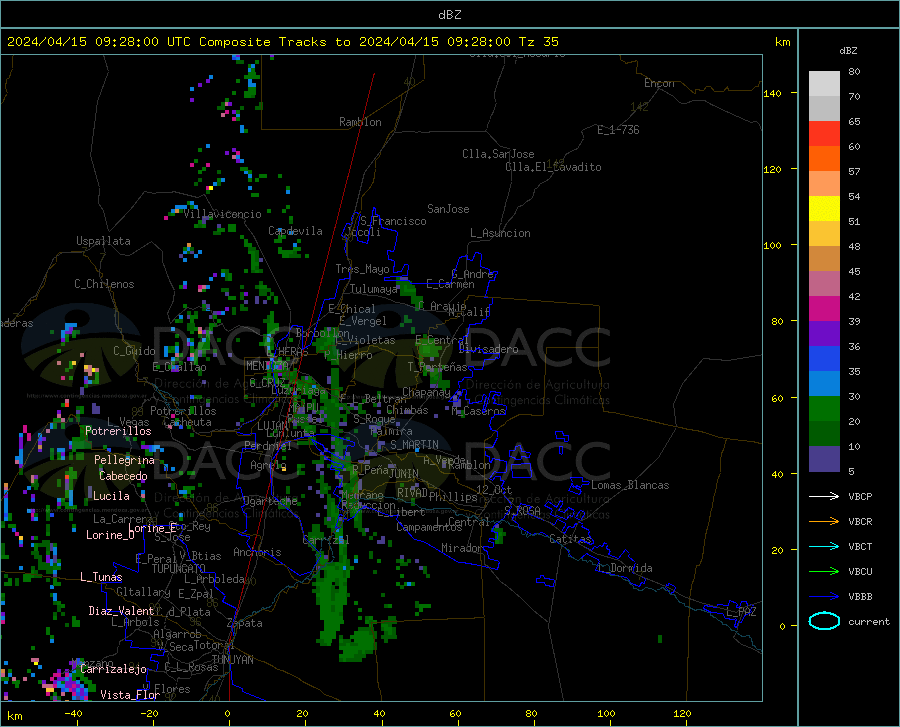This screenshot has height=727, width=900.
Task: Click the Anchoris map label
Action: (257, 553)
